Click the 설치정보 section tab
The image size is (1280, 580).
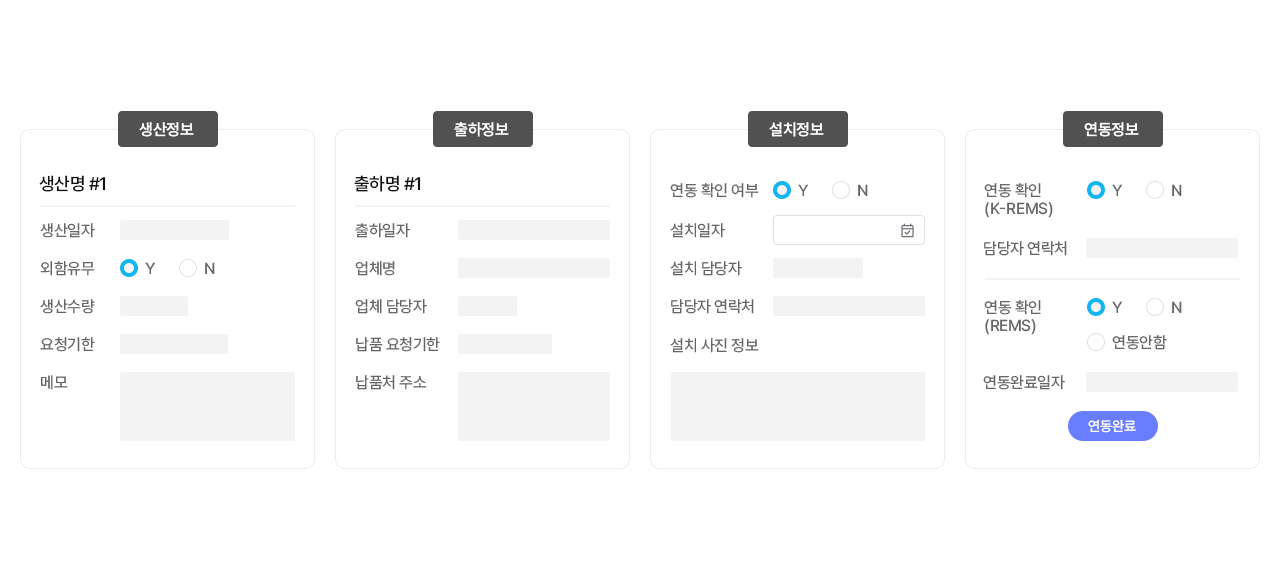tap(797, 129)
